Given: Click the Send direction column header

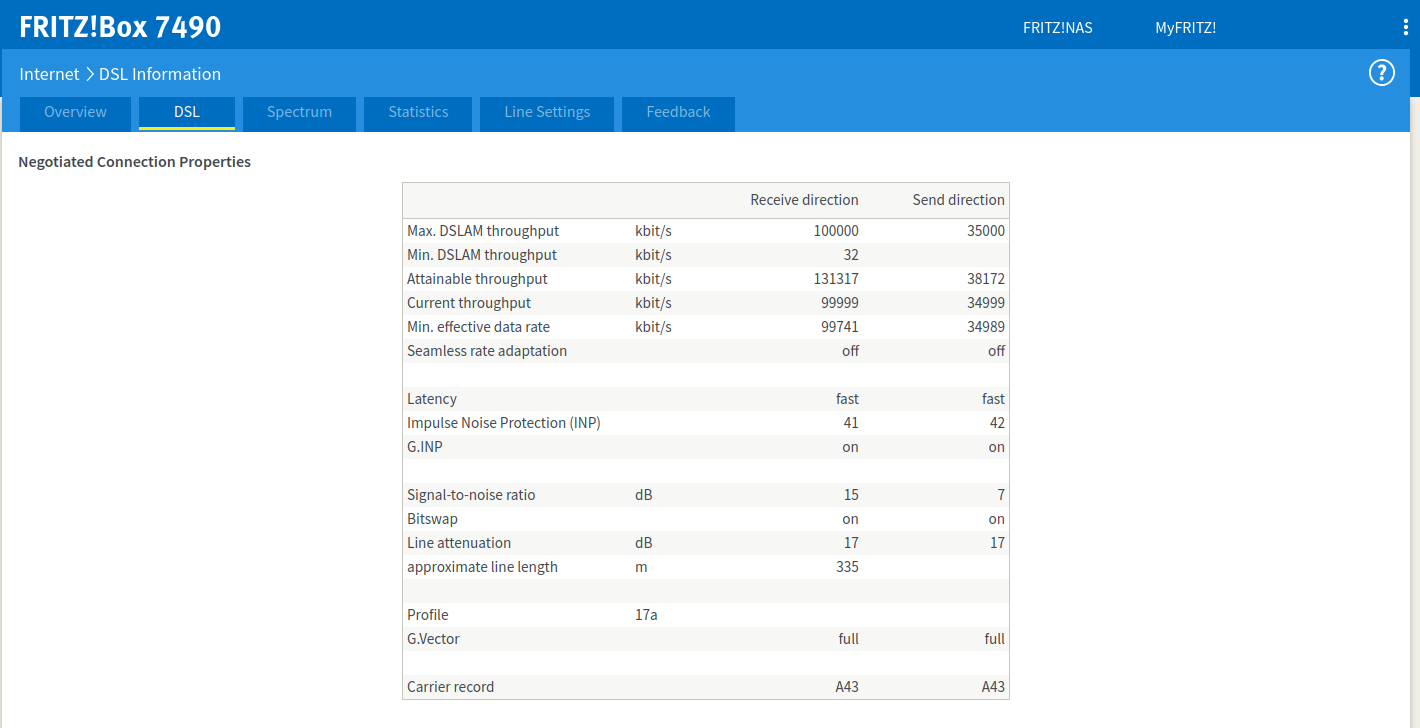Looking at the screenshot, I should [x=958, y=200].
